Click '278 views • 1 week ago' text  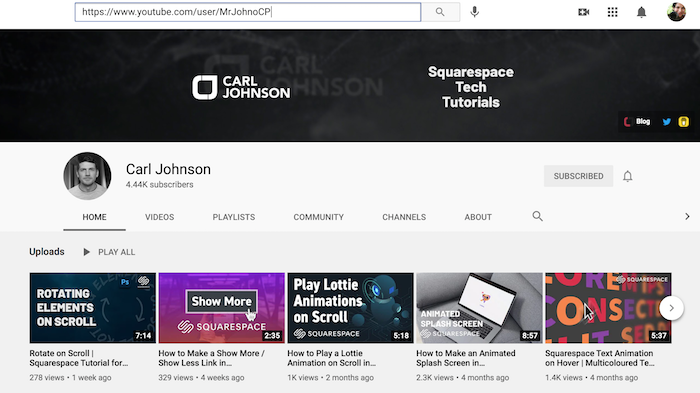pos(71,377)
